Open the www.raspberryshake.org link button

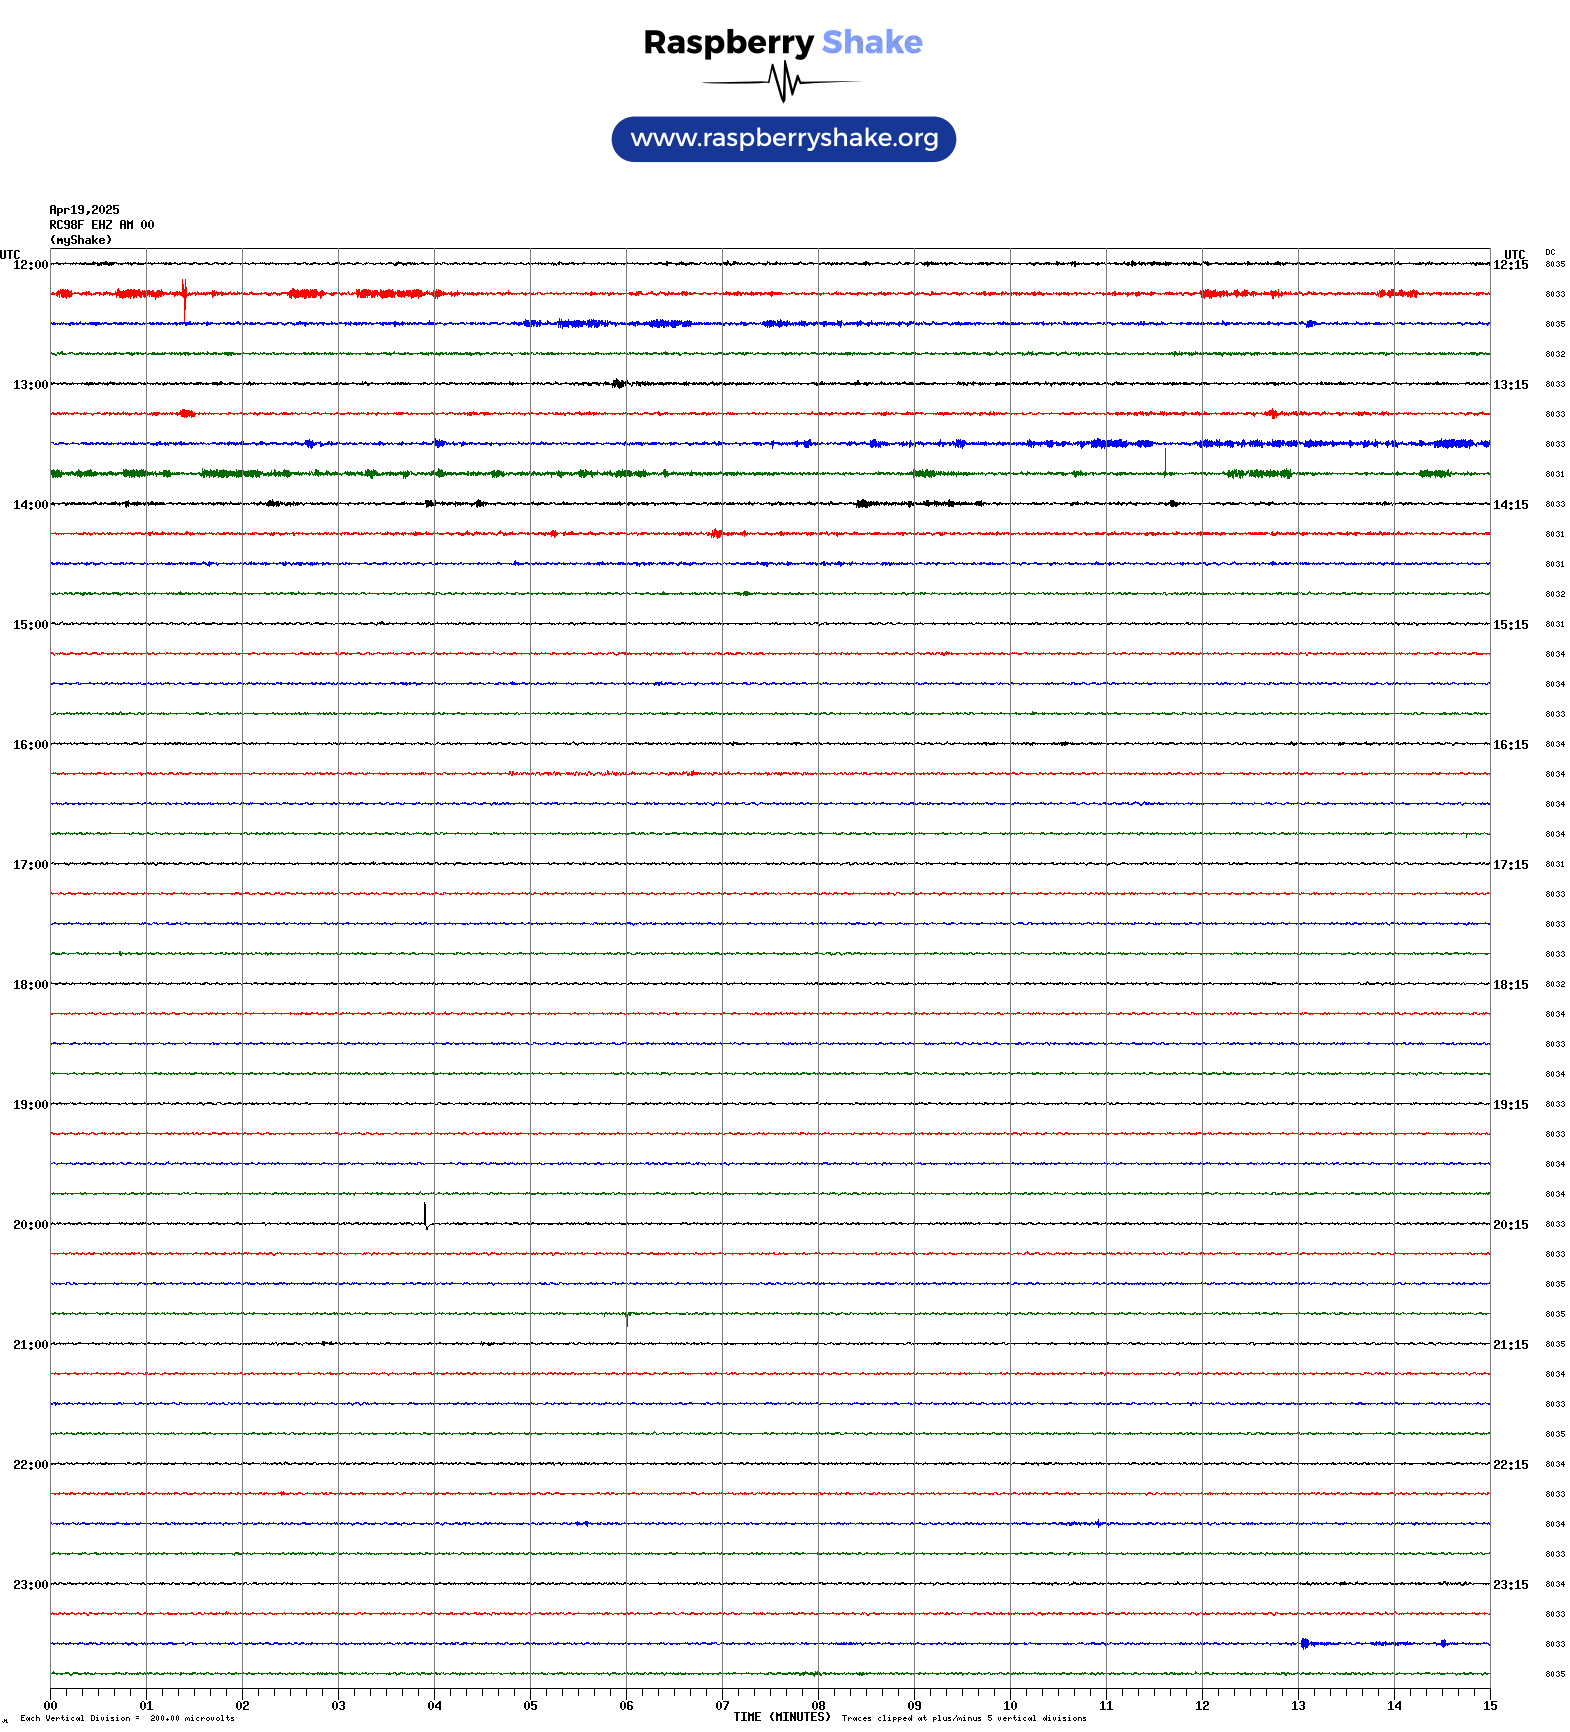(x=784, y=139)
